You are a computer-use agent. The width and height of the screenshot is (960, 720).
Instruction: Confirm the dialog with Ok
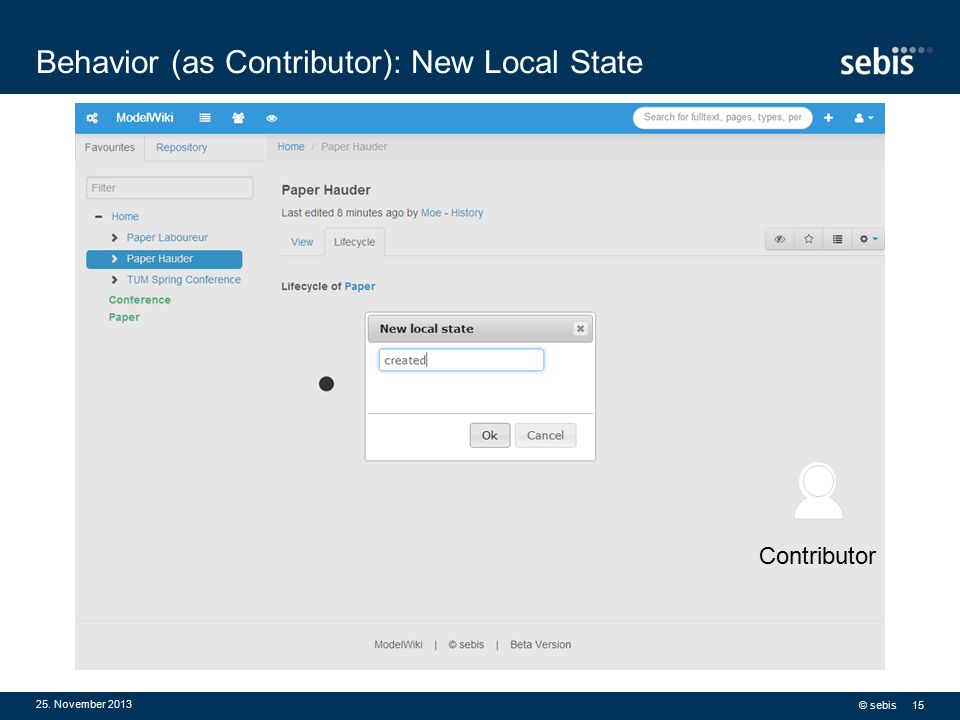coord(490,435)
